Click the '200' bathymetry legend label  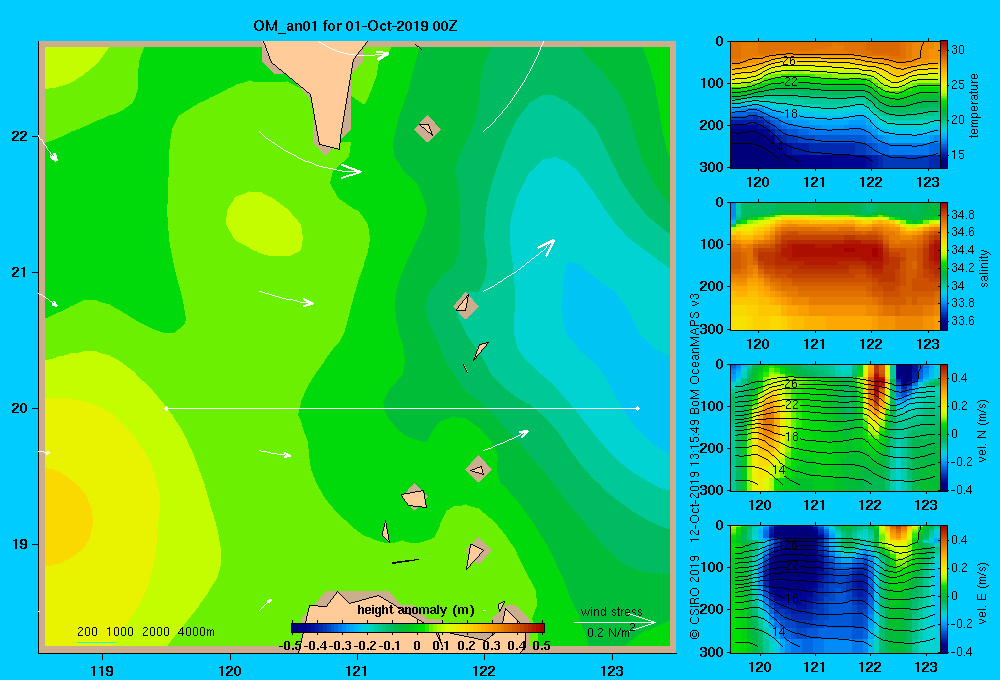(87, 632)
